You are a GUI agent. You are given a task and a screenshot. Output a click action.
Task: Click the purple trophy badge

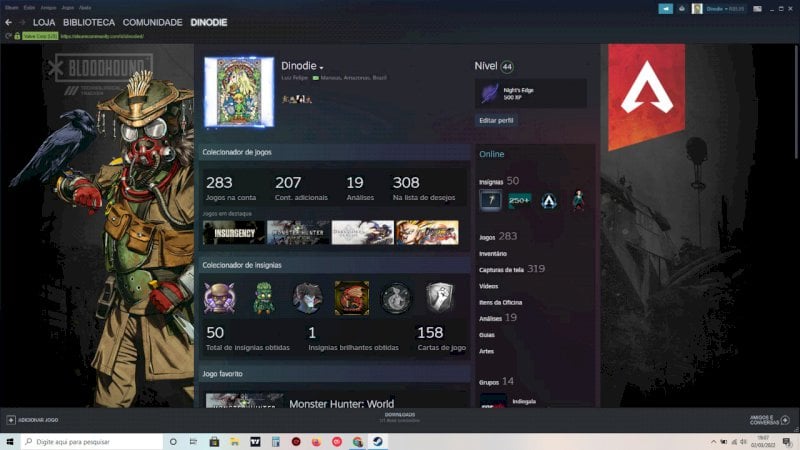pos(219,297)
